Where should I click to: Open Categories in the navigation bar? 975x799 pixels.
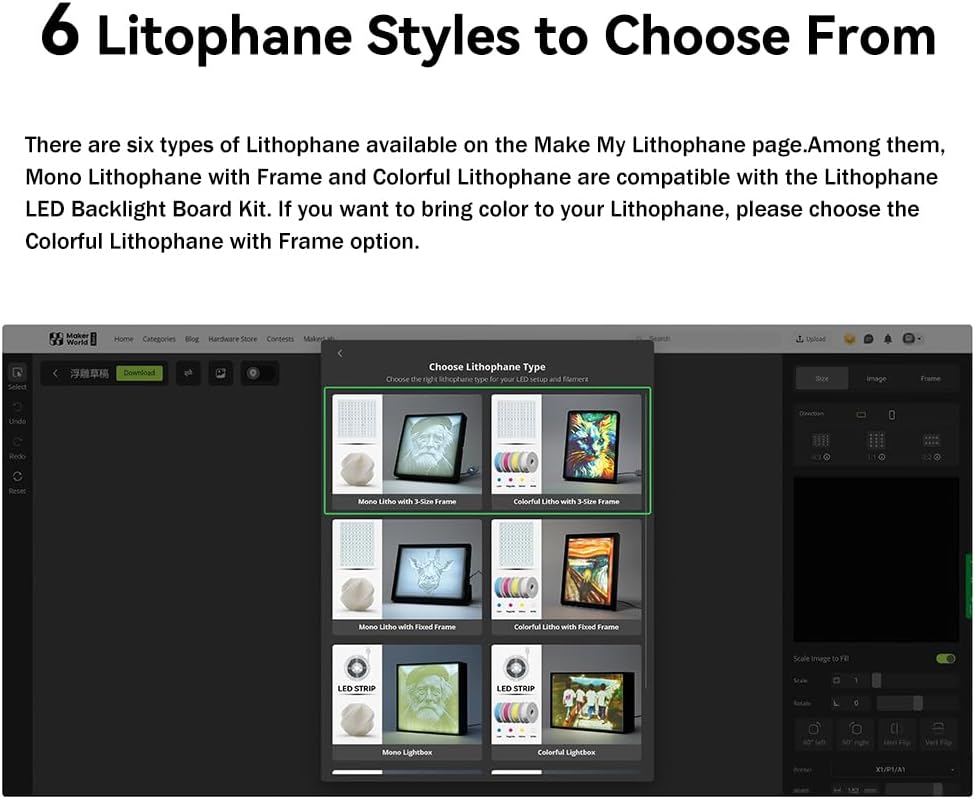coord(159,339)
